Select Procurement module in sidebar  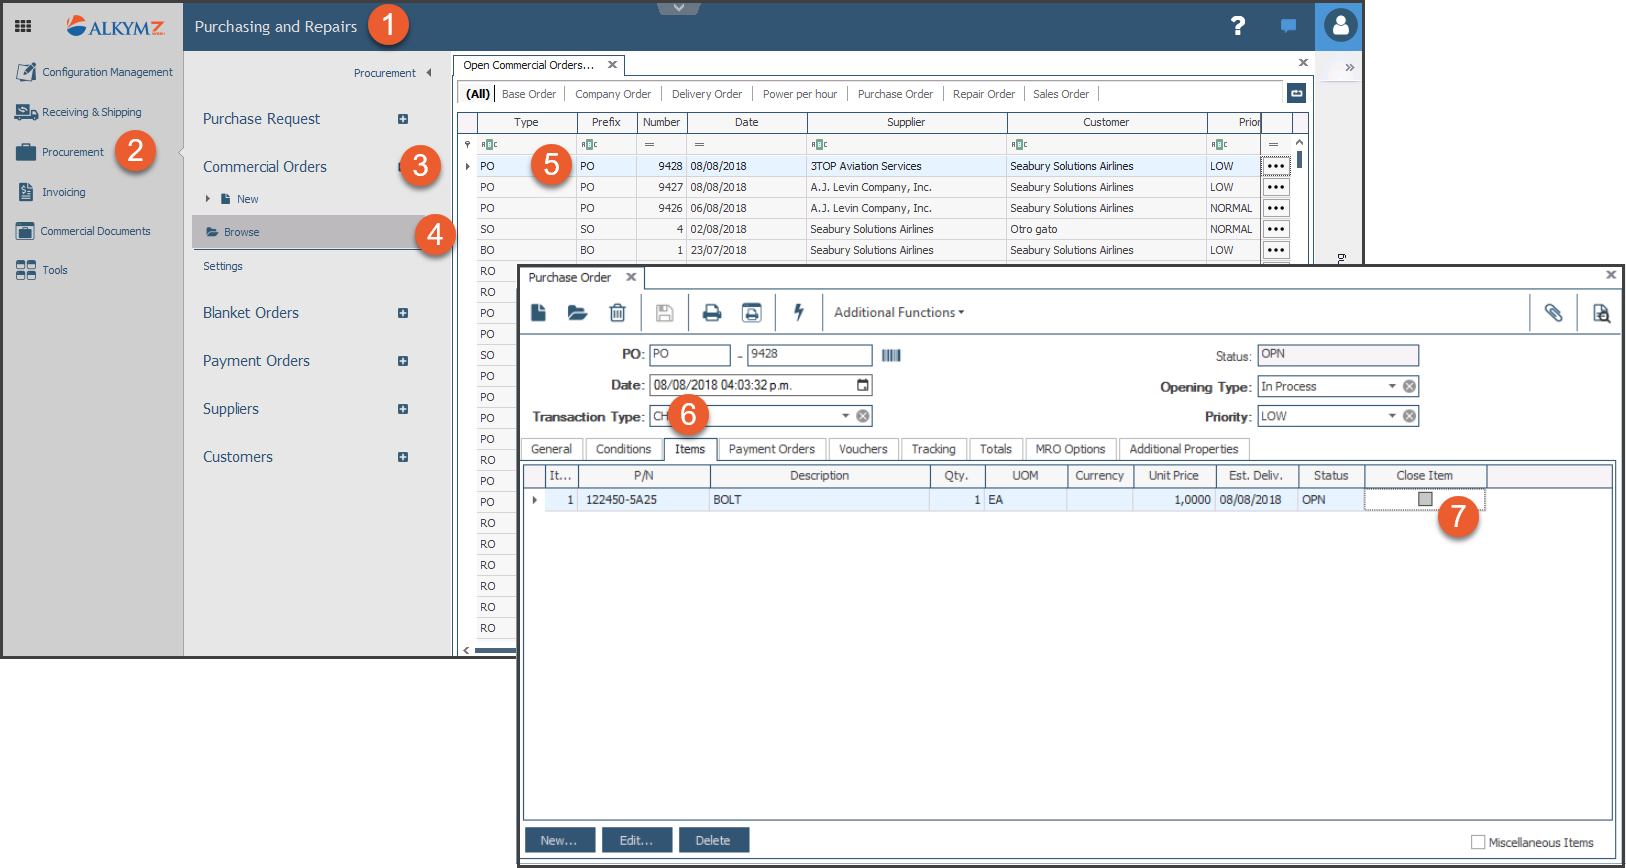click(x=60, y=152)
